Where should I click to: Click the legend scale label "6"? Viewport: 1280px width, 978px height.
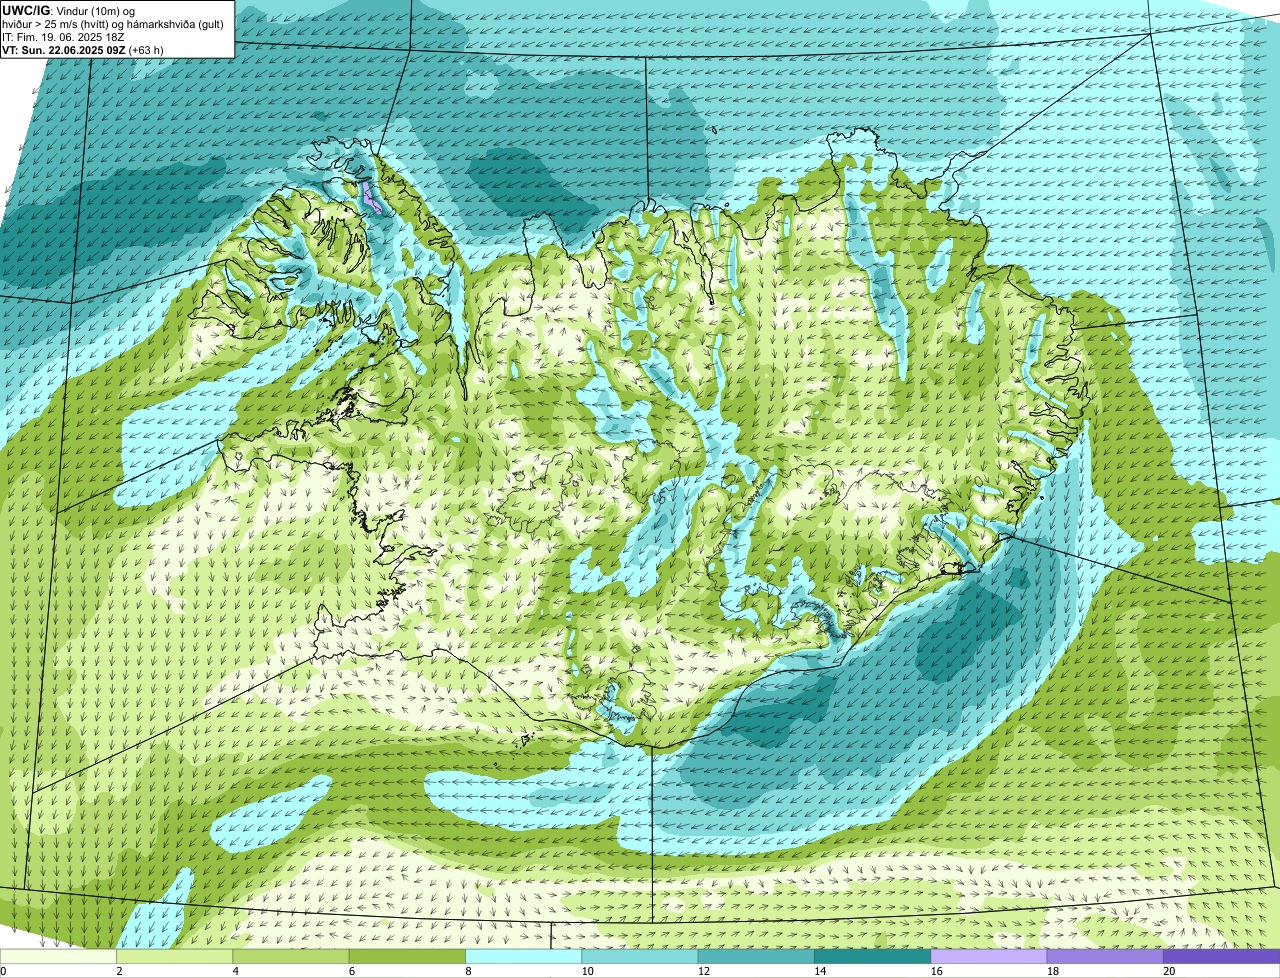coord(352,971)
